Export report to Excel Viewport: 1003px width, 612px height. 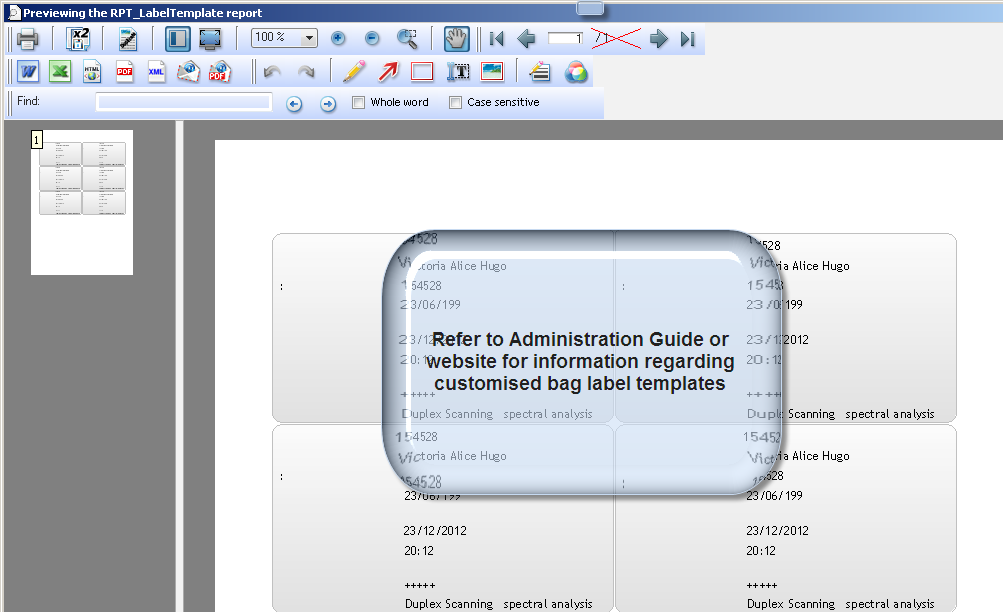(x=60, y=72)
